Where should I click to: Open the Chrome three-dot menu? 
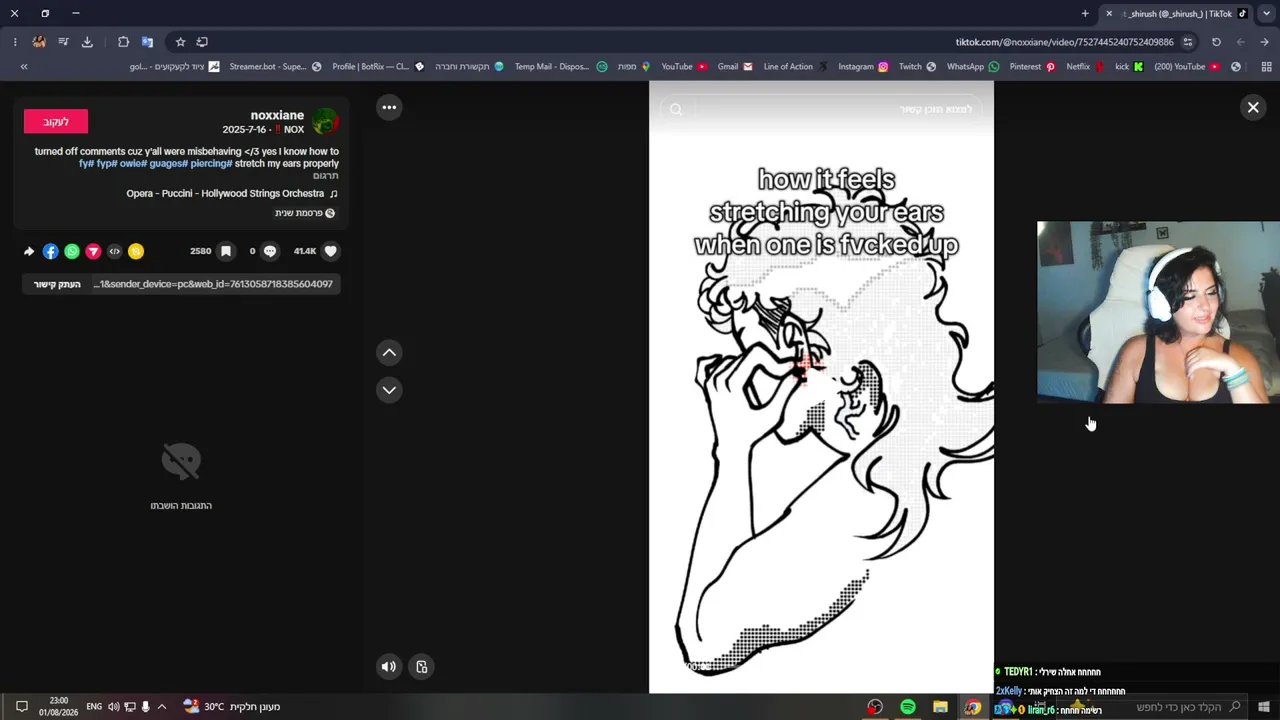15,42
